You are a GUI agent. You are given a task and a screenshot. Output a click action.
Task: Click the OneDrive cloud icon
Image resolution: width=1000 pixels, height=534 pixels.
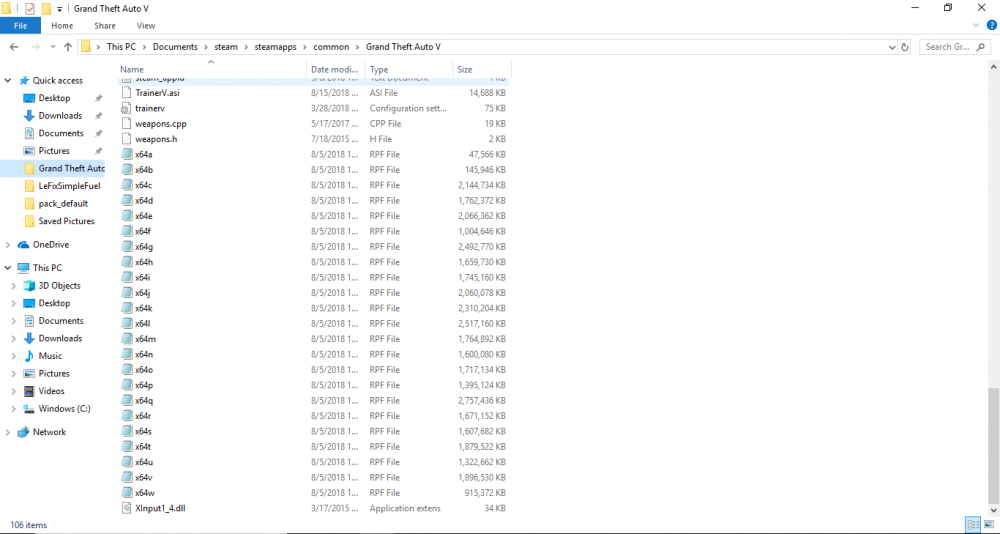(23, 244)
